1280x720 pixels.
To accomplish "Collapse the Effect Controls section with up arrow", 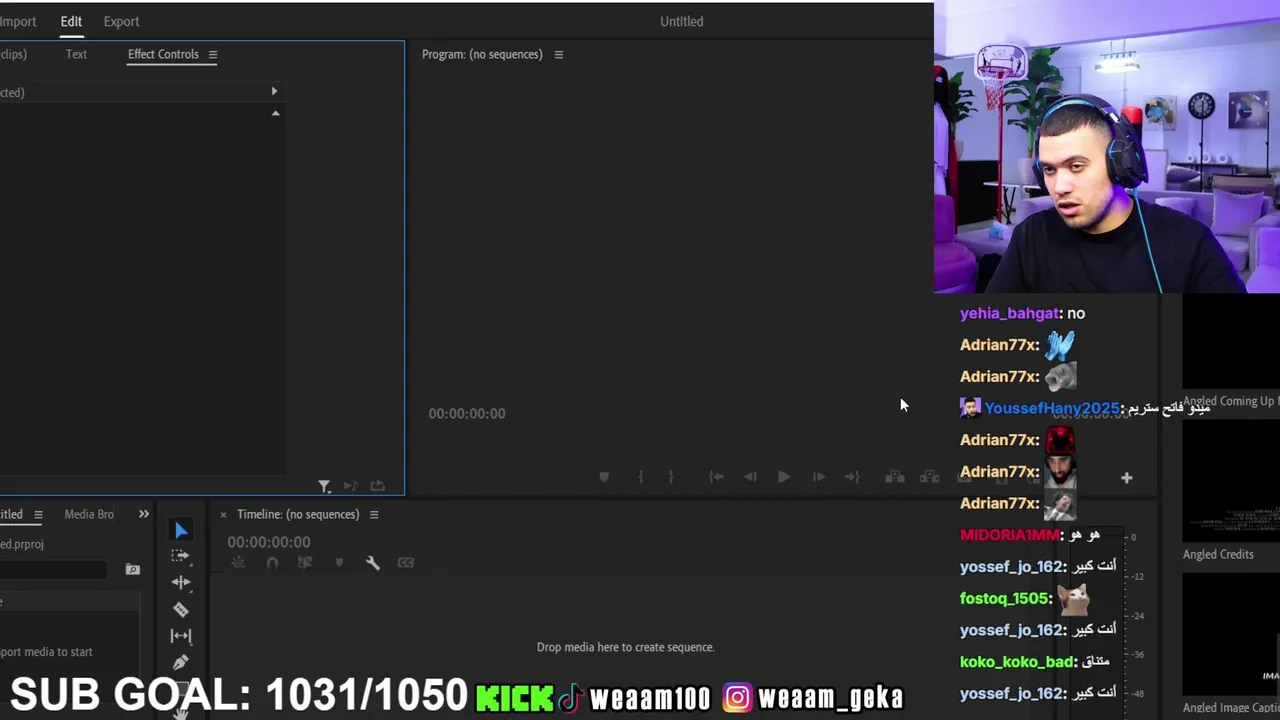I will tap(275, 113).
